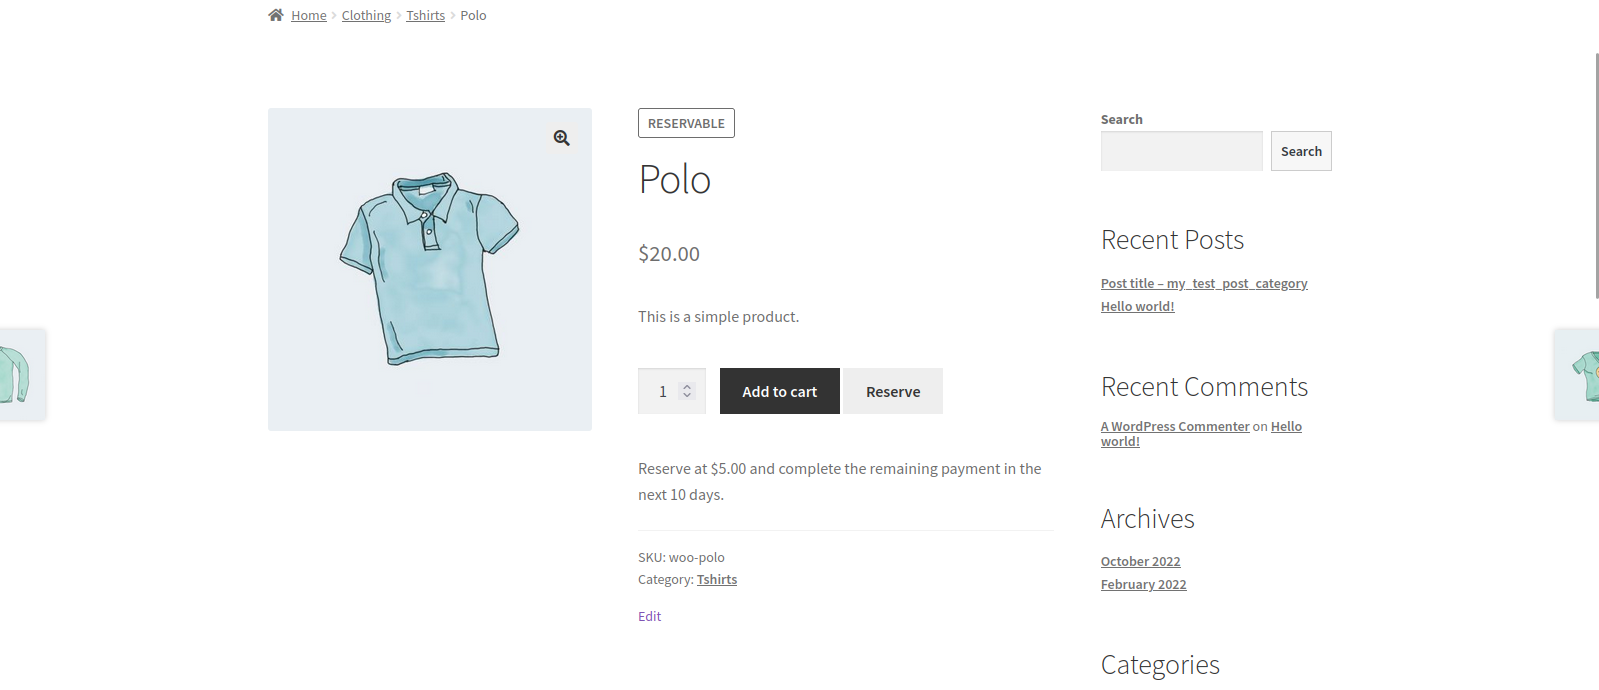Navigate to Home breadcrumb link
The height and width of the screenshot is (690, 1599).
[x=309, y=16]
